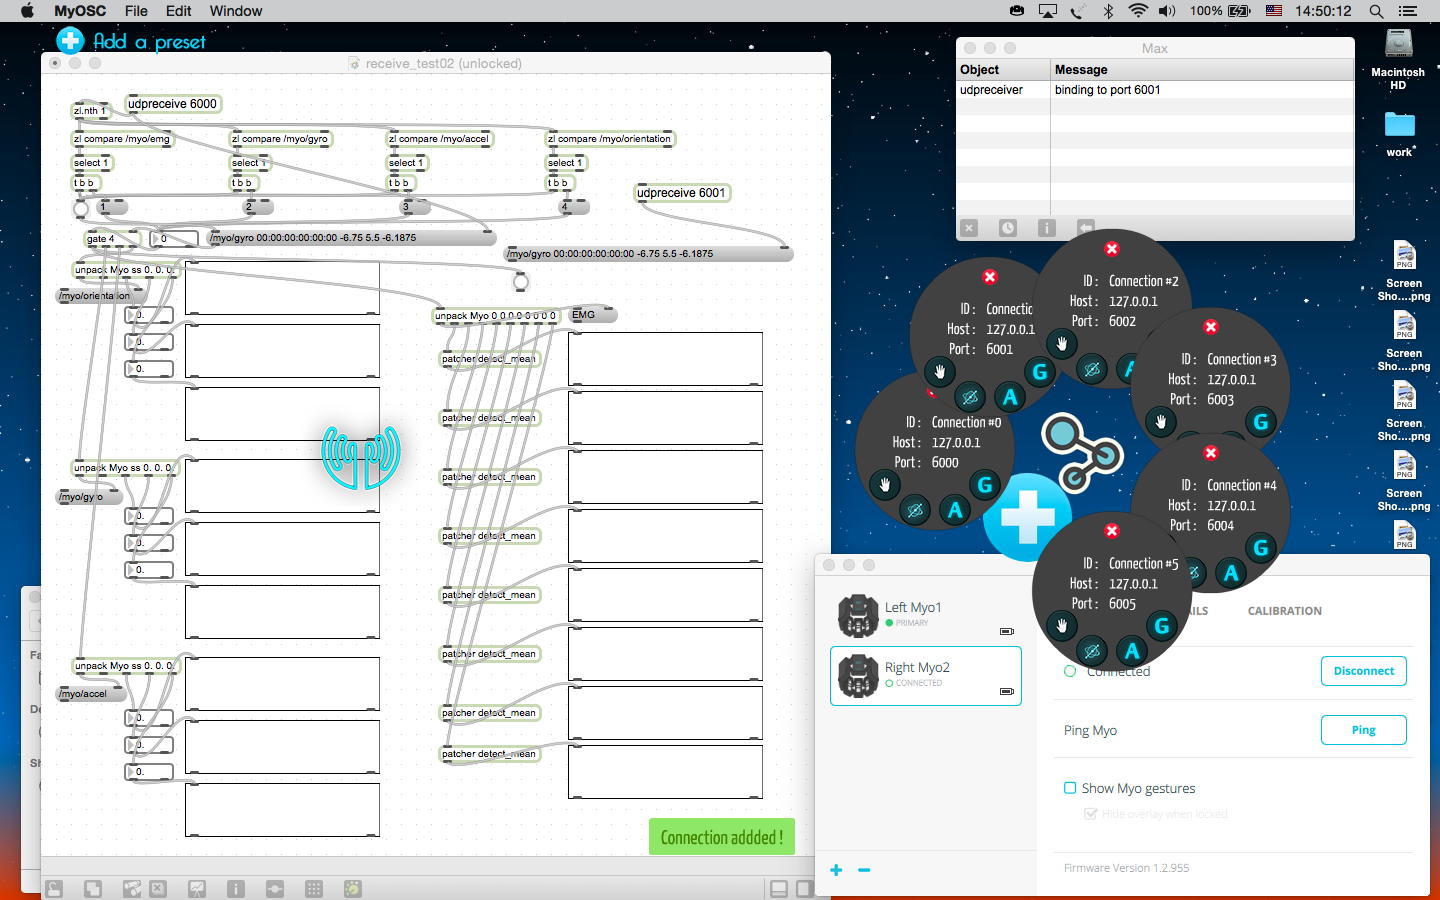1440x900 pixels.
Task: Click the number box next to gate 4
Action: [x=175, y=239]
